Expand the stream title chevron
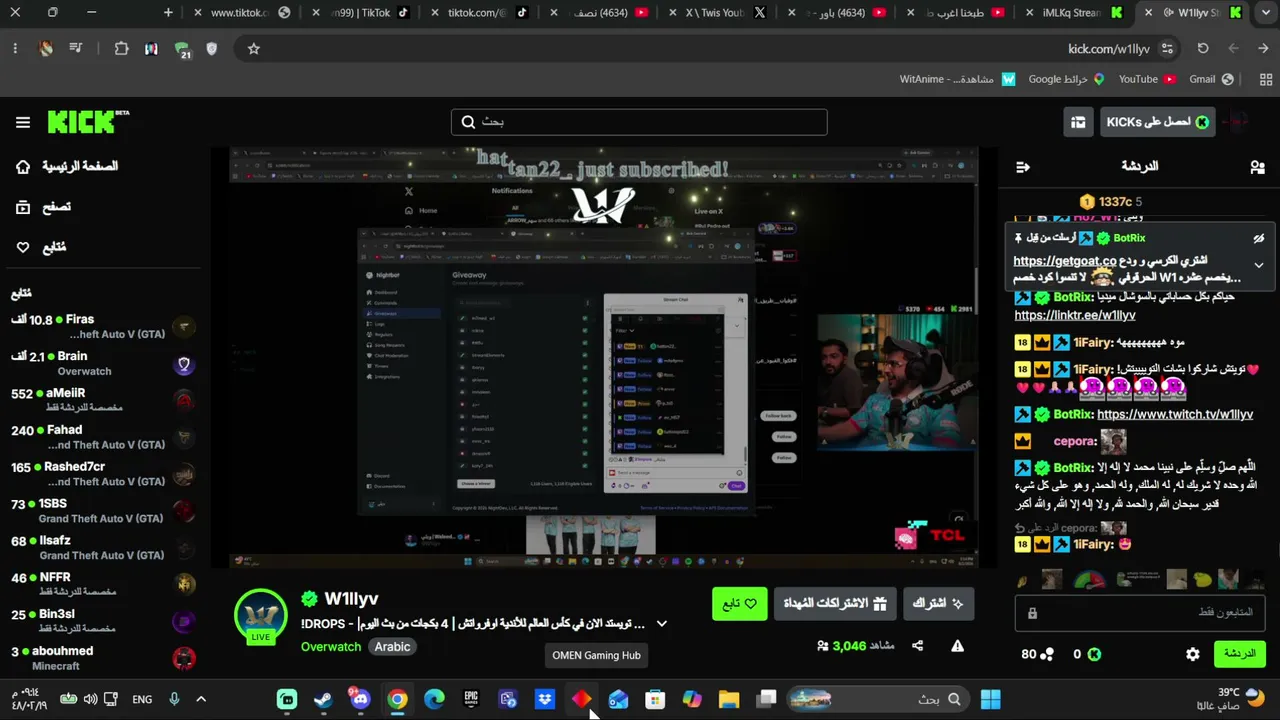 (x=661, y=623)
